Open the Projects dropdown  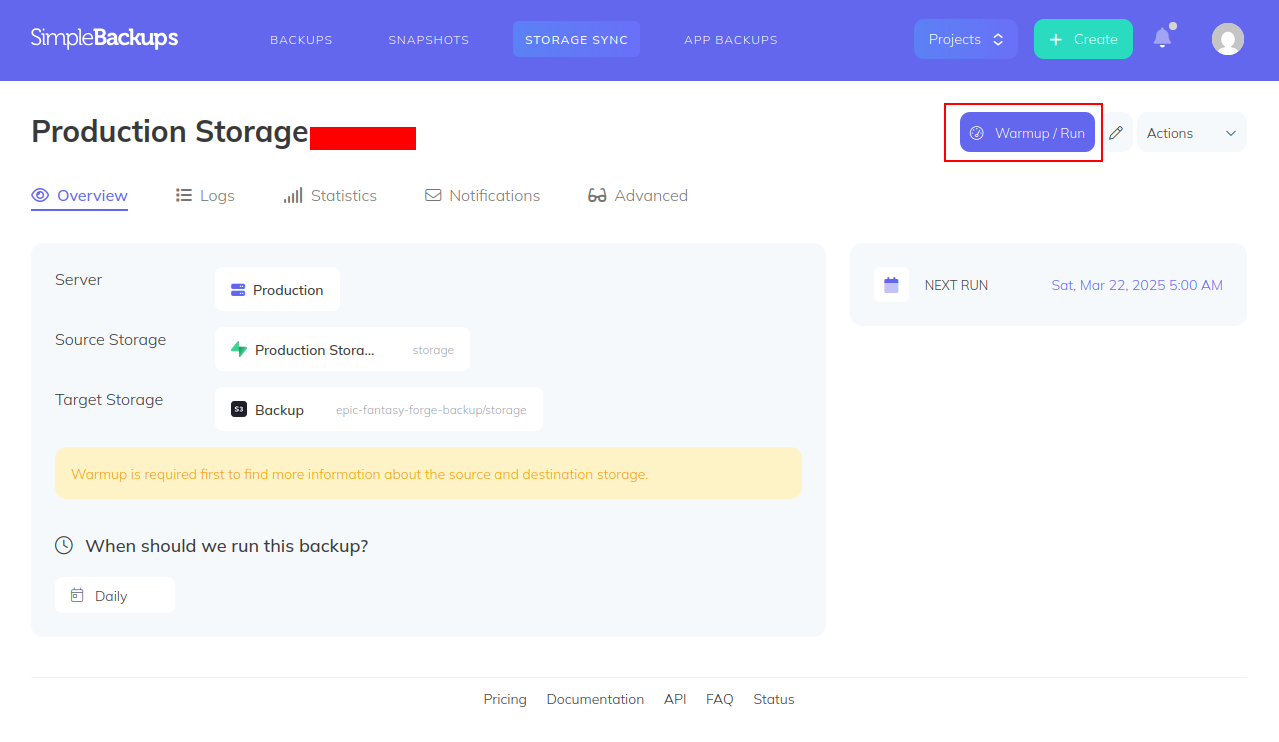[x=965, y=39]
